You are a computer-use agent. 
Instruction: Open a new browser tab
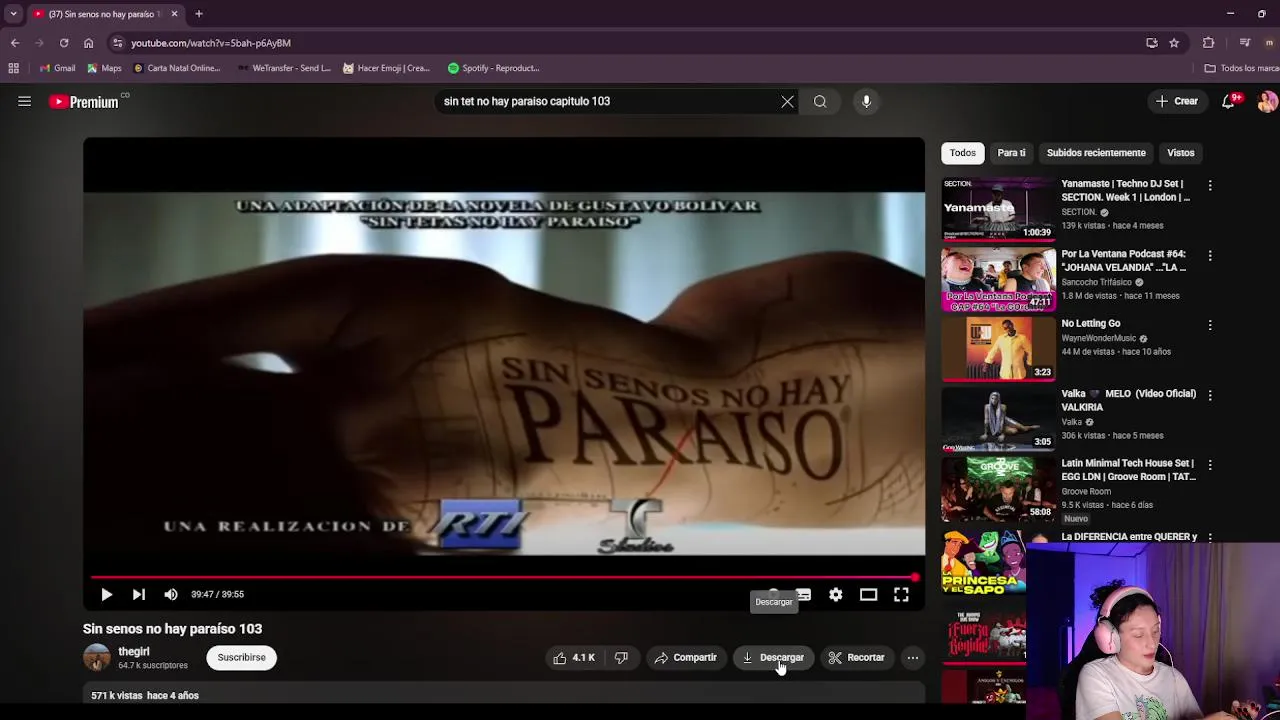click(199, 14)
